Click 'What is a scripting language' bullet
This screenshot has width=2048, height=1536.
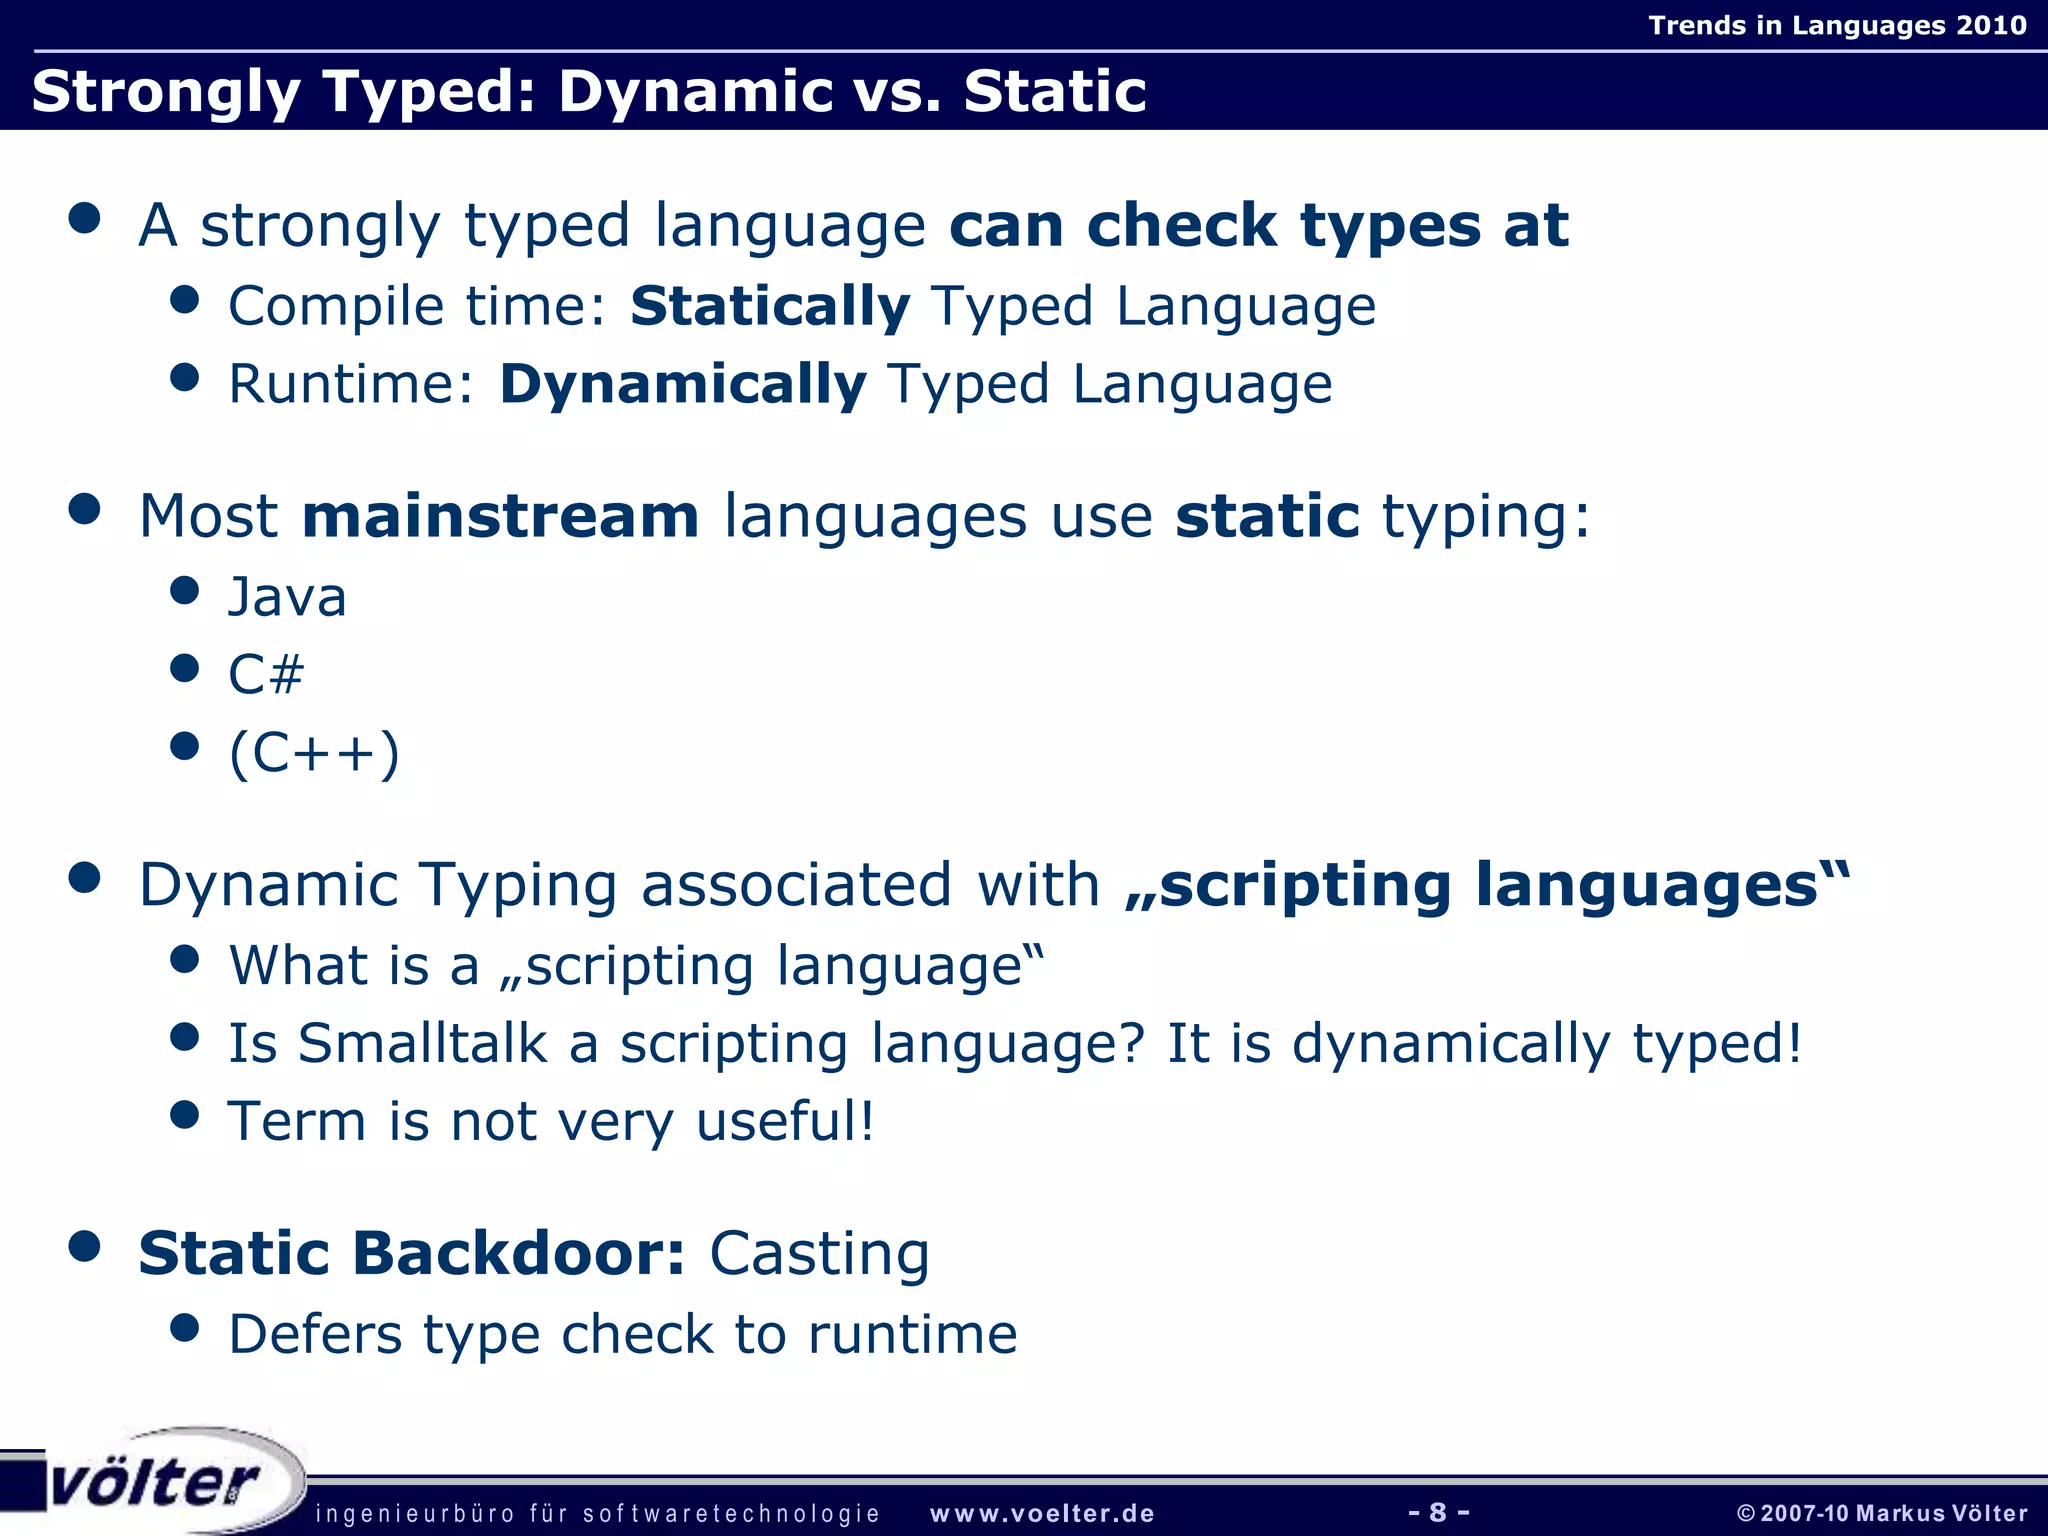(x=636, y=966)
